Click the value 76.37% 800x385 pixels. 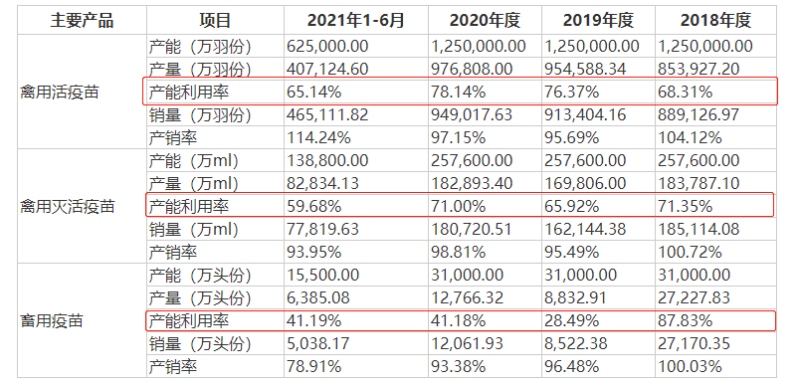pyautogui.click(x=571, y=92)
